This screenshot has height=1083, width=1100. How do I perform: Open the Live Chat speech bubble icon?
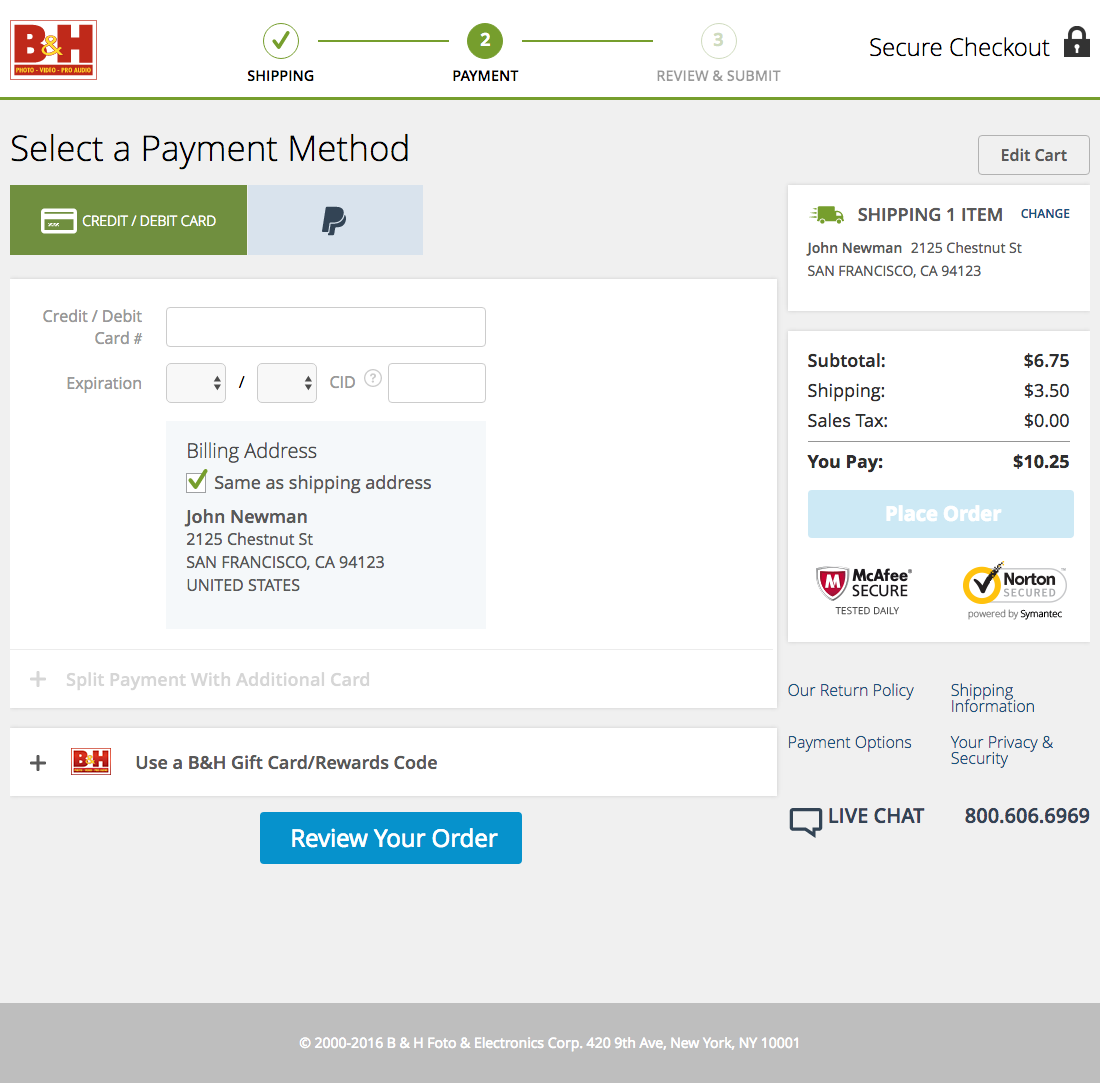[x=804, y=819]
